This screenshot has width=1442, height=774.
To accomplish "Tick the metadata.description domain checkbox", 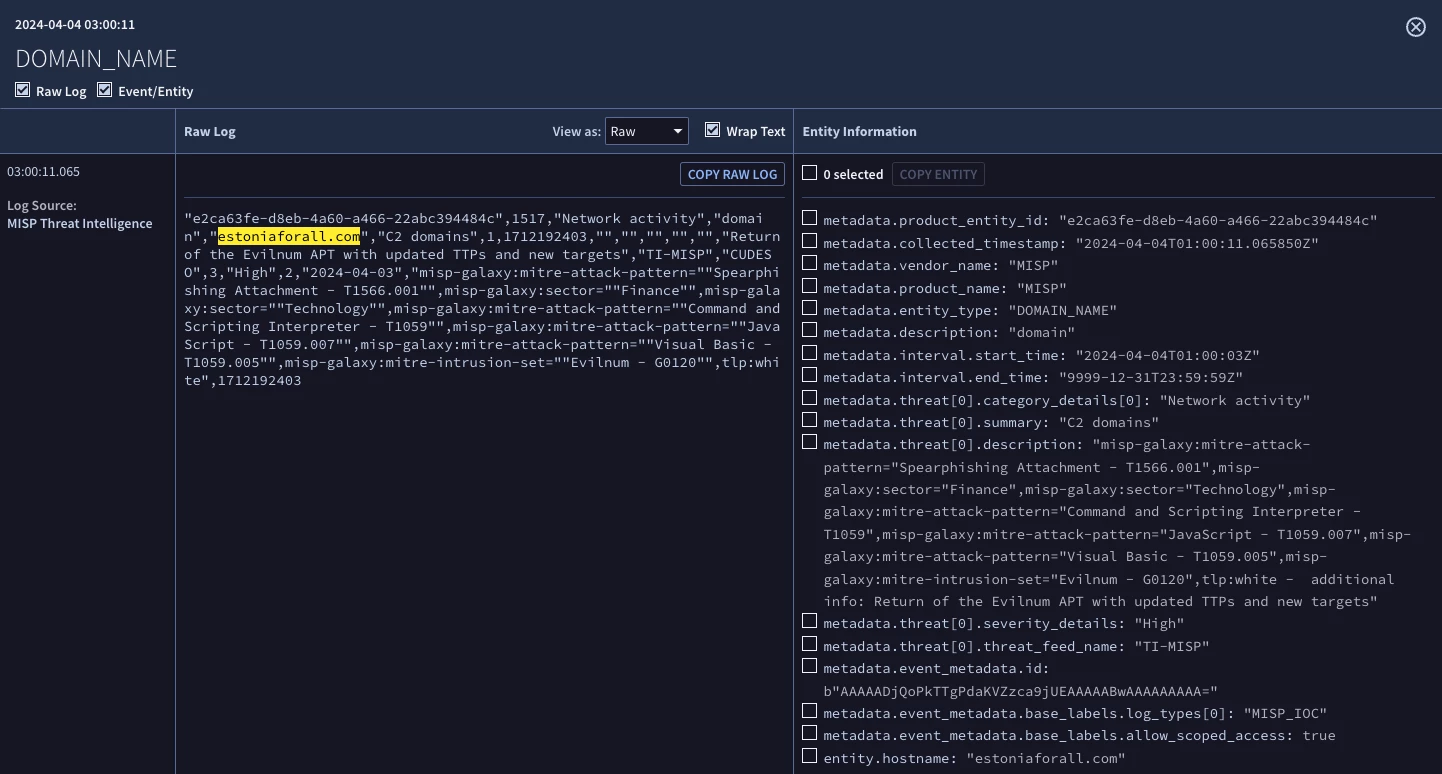I will point(810,330).
